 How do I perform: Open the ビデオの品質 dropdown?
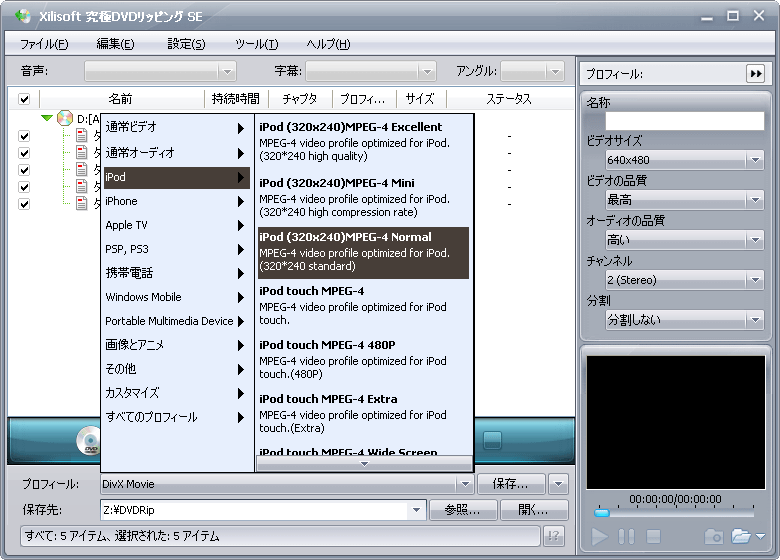(684, 200)
